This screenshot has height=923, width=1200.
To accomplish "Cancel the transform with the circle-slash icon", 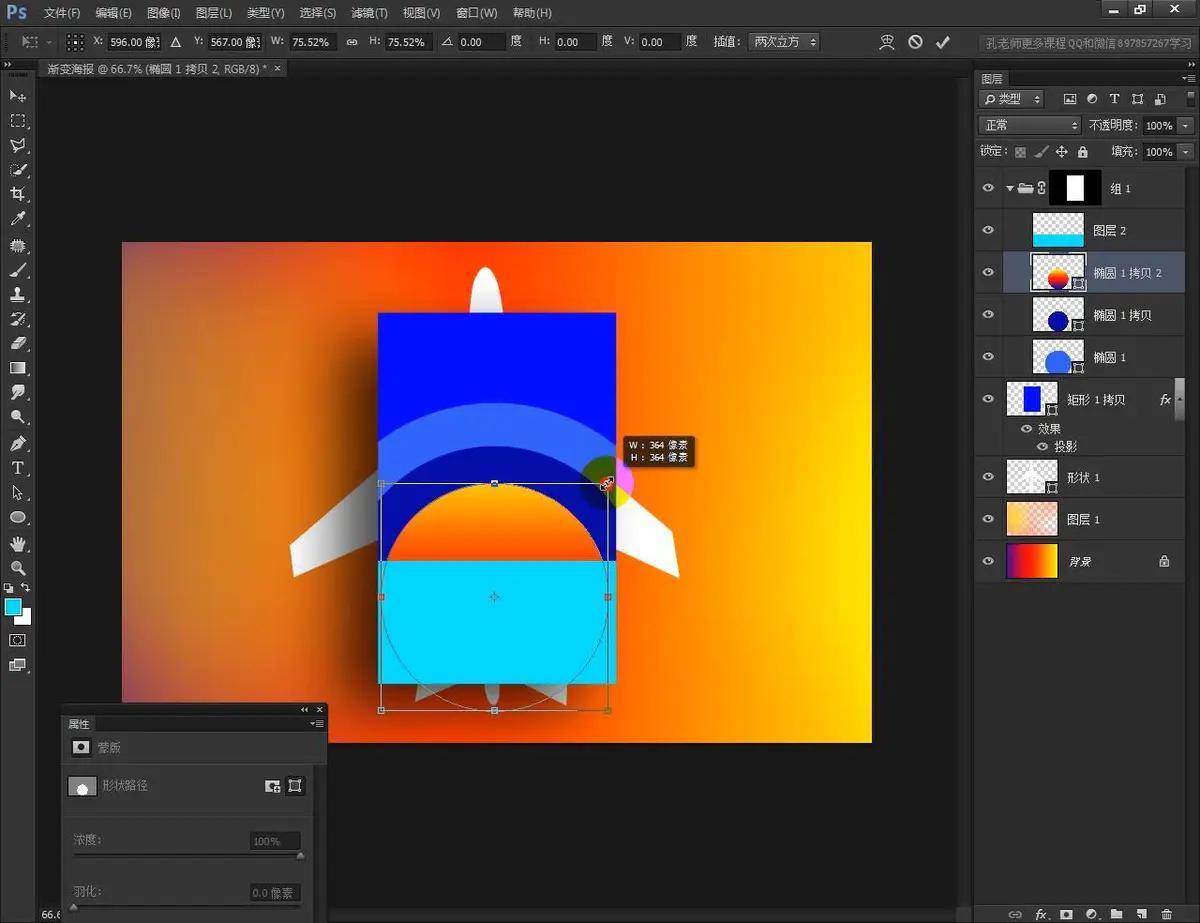I will pos(915,42).
